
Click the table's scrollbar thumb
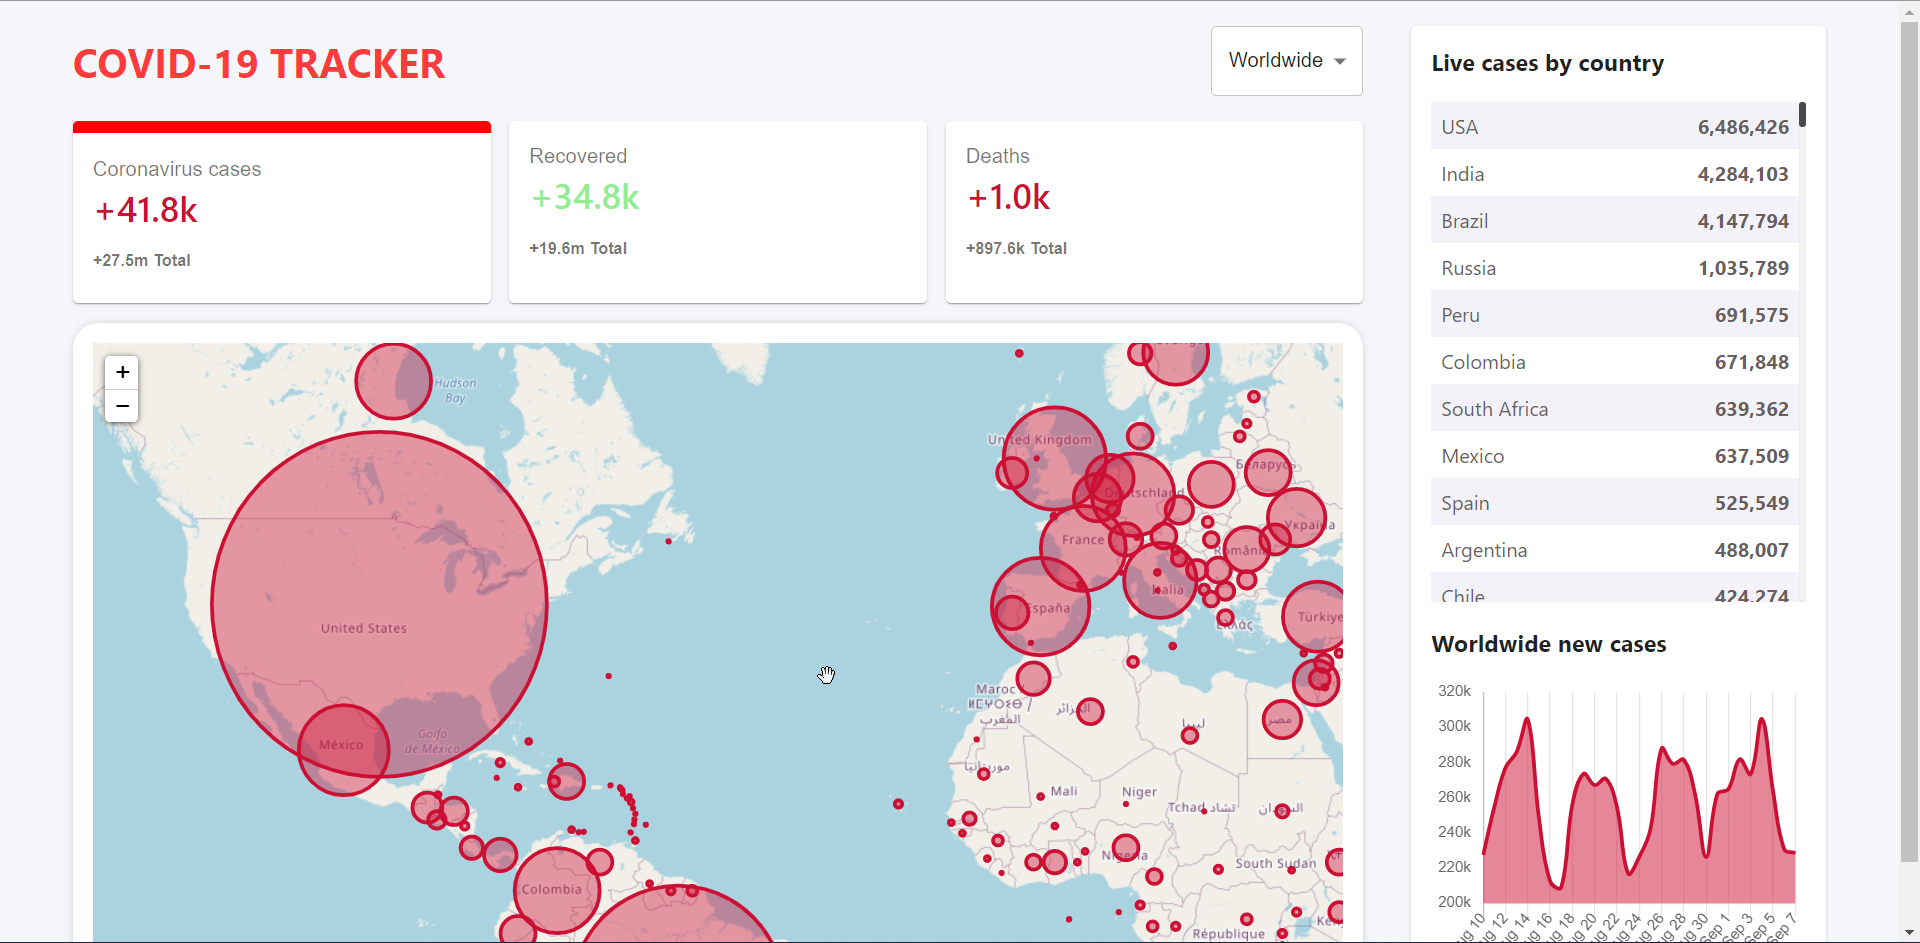pos(1802,114)
